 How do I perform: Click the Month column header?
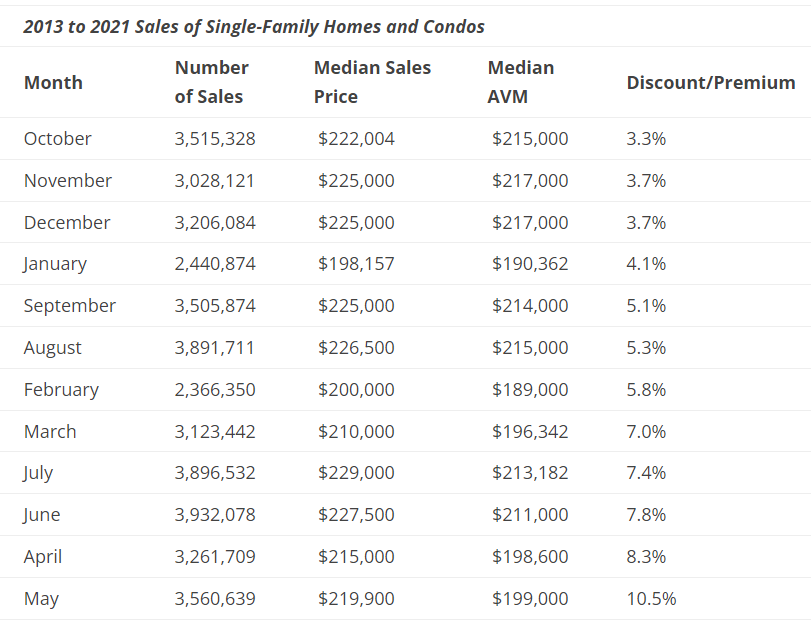[53, 83]
